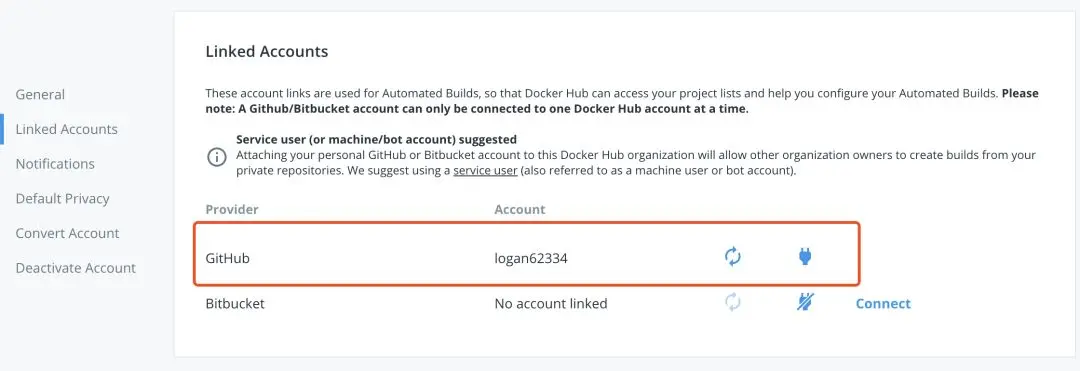Click the info circle beside service user note

216,157
